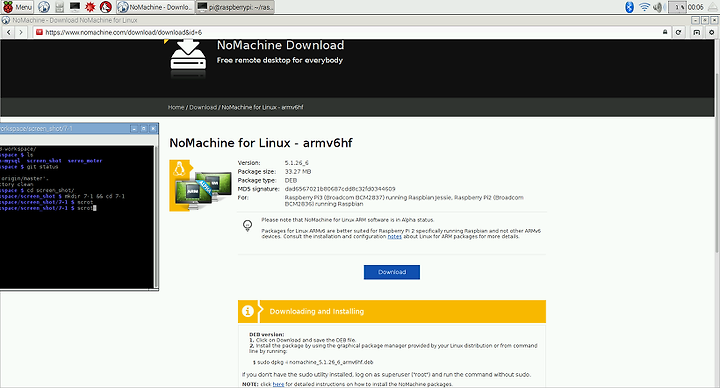Click the lock security icon in address bar
Screen dimensions: 720x388
[x=665, y=32]
